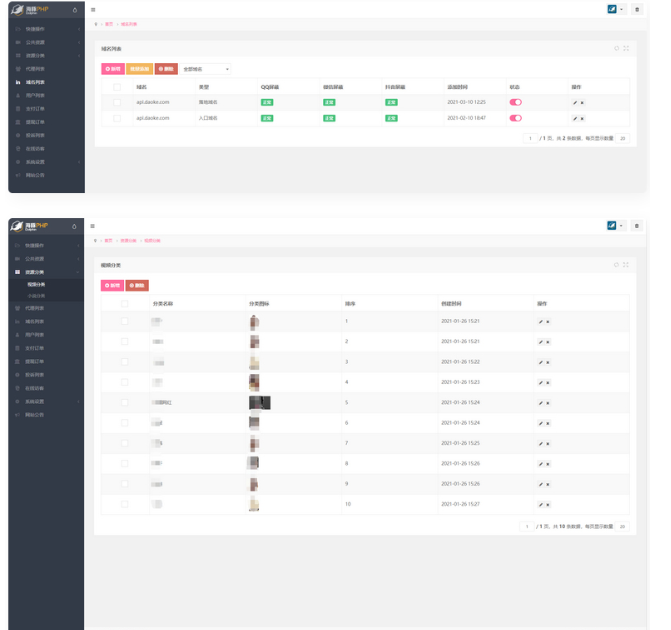Image resolution: width=671 pixels, height=630 pixels.
Task: Open the theme dropdown arrow on the 域名列表 page
Action: pos(623,9)
